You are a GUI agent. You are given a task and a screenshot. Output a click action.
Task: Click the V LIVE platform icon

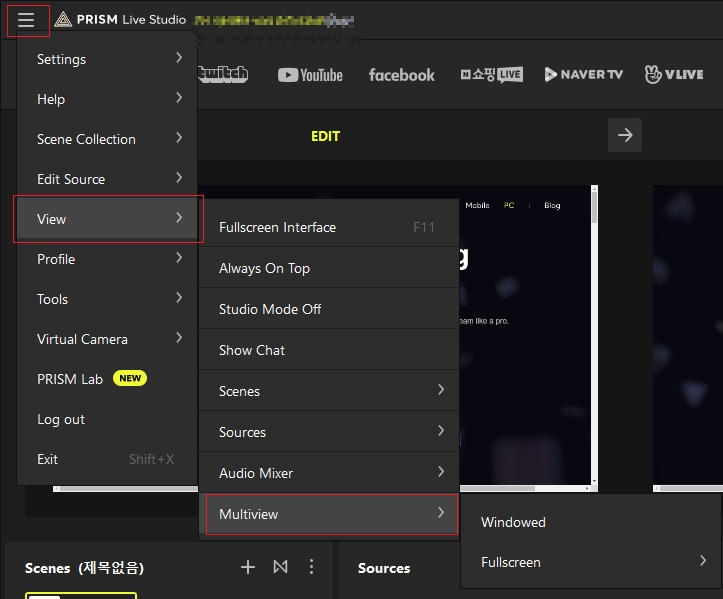674,75
